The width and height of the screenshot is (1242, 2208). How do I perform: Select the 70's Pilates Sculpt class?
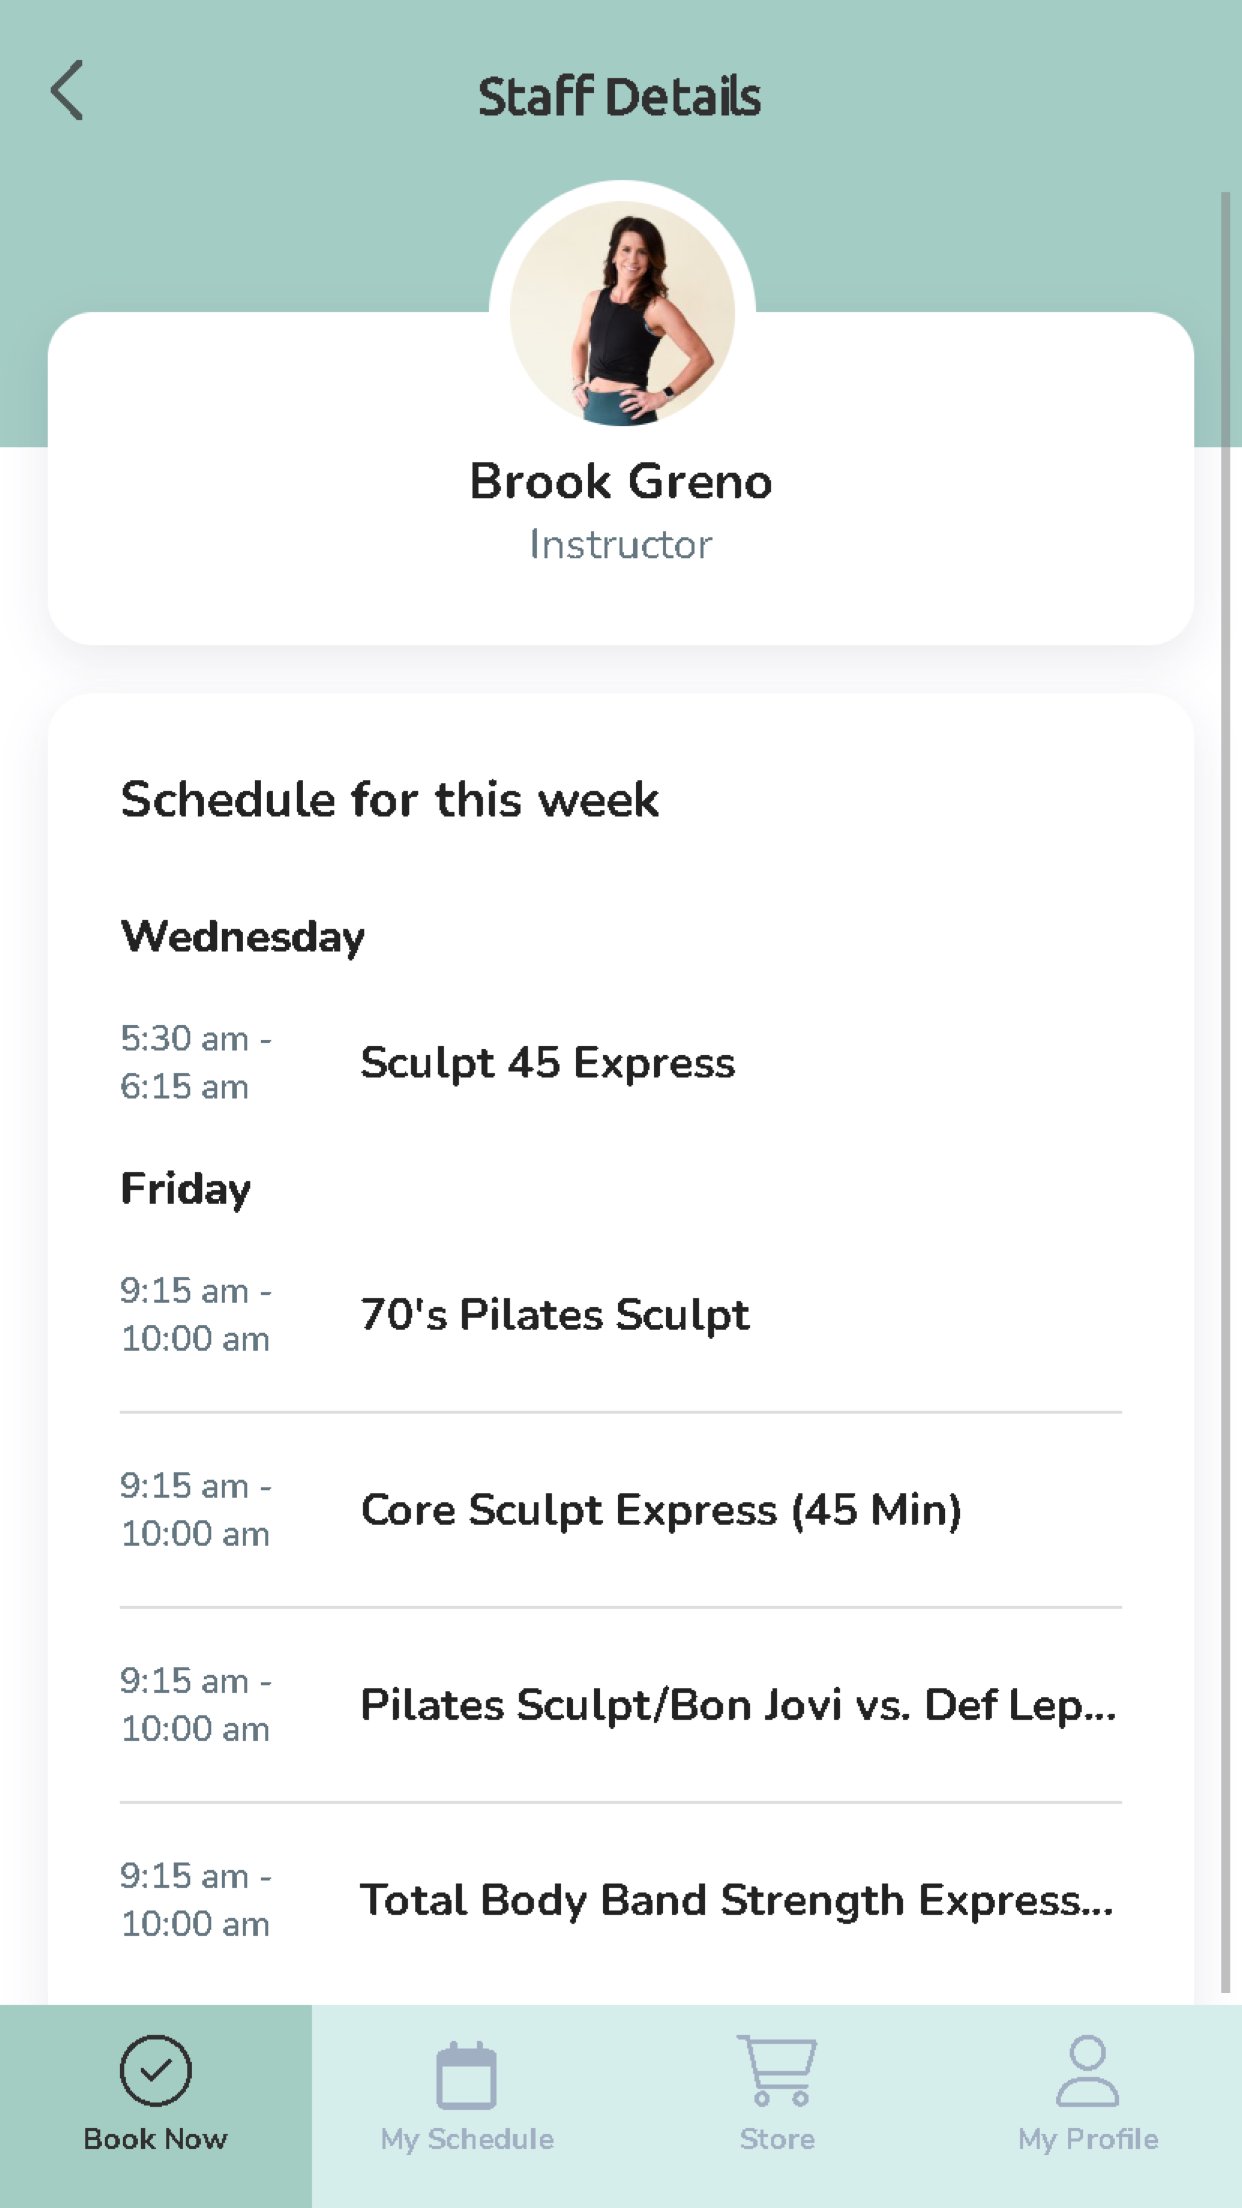554,1315
